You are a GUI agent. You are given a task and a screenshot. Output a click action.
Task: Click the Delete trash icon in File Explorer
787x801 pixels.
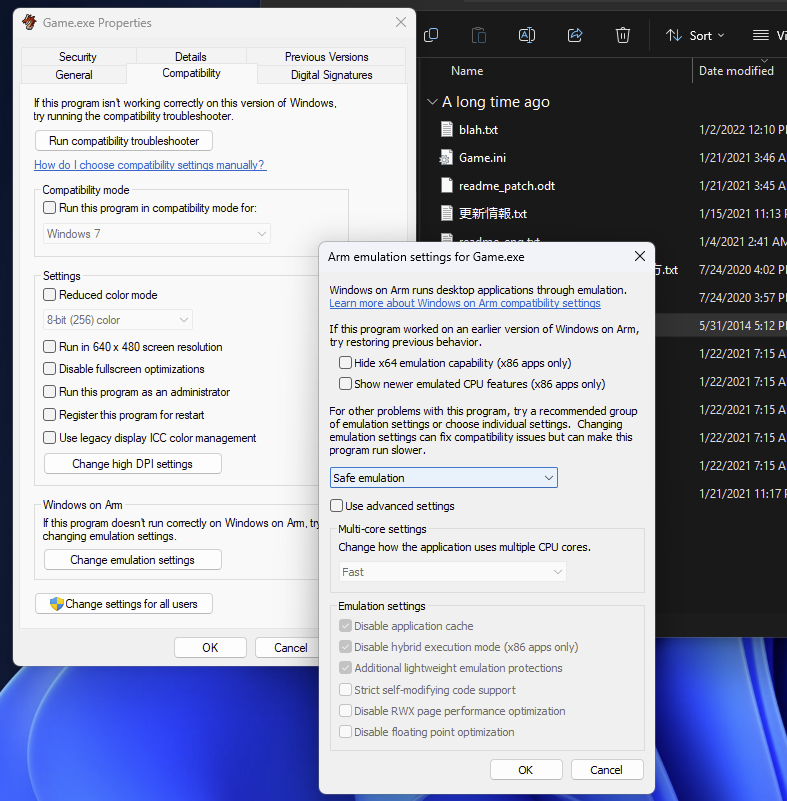[623, 35]
